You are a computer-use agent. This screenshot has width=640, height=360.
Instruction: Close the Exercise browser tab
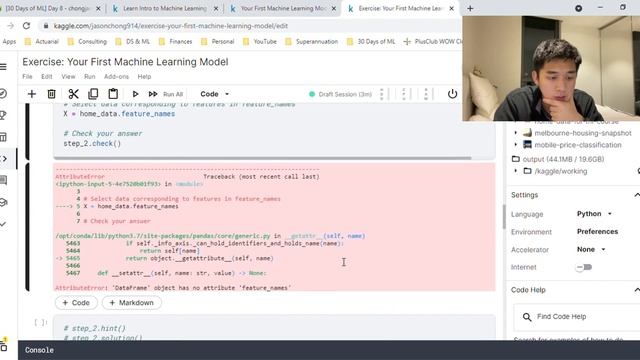pos(451,8)
